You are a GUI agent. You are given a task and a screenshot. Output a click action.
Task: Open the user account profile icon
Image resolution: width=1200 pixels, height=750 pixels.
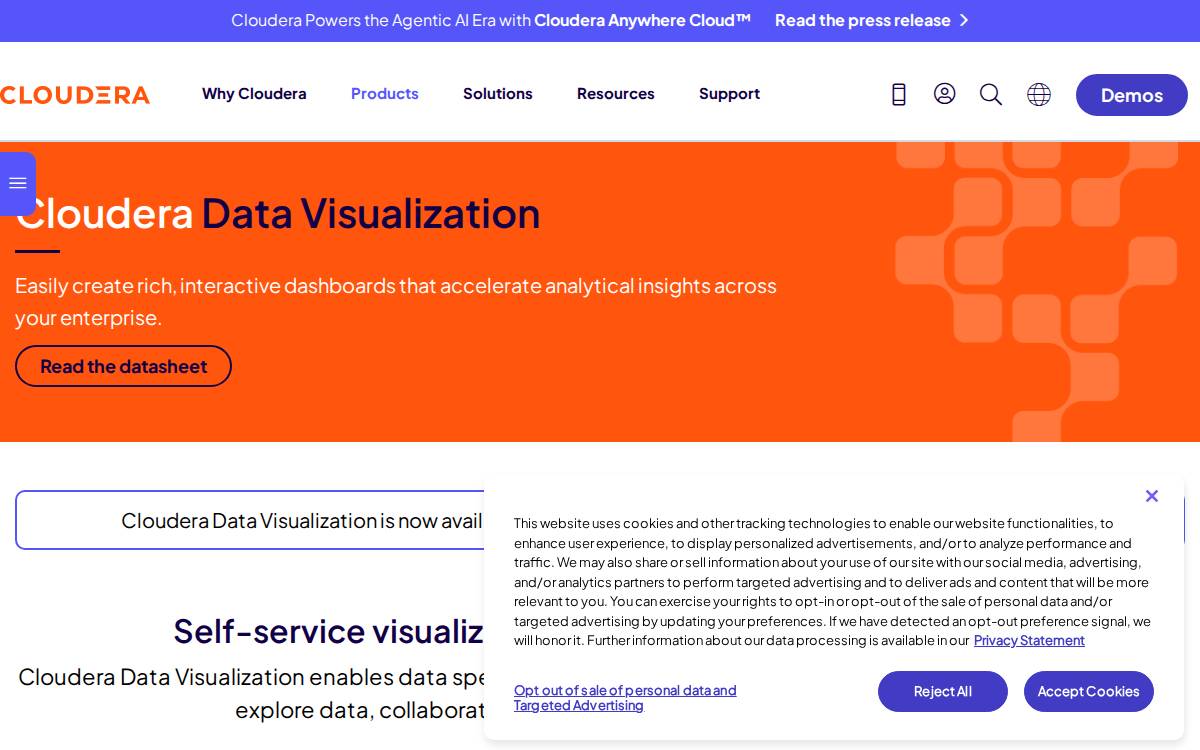click(x=945, y=94)
